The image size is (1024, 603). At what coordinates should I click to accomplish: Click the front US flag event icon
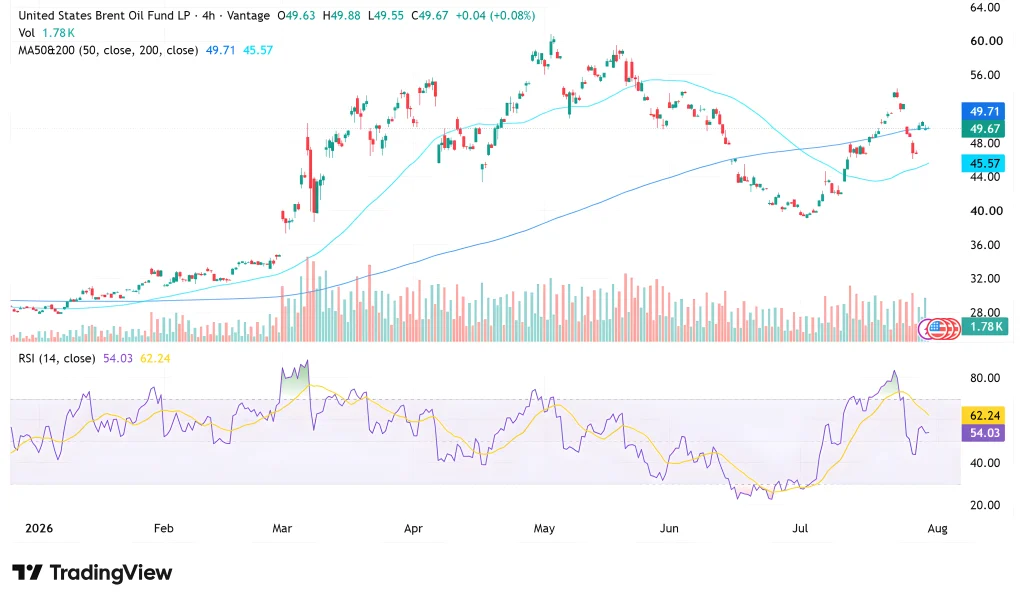936,329
